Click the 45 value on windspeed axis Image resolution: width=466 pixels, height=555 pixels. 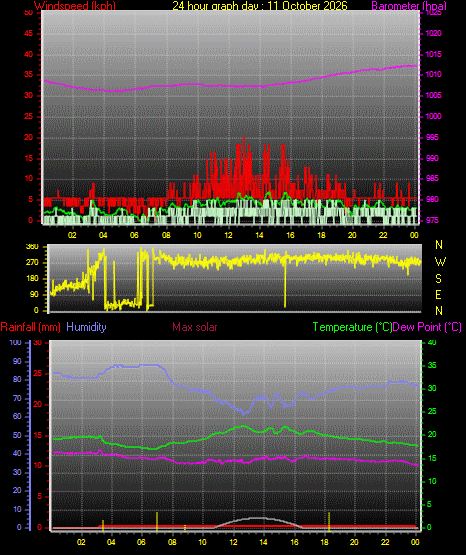(x=29, y=34)
